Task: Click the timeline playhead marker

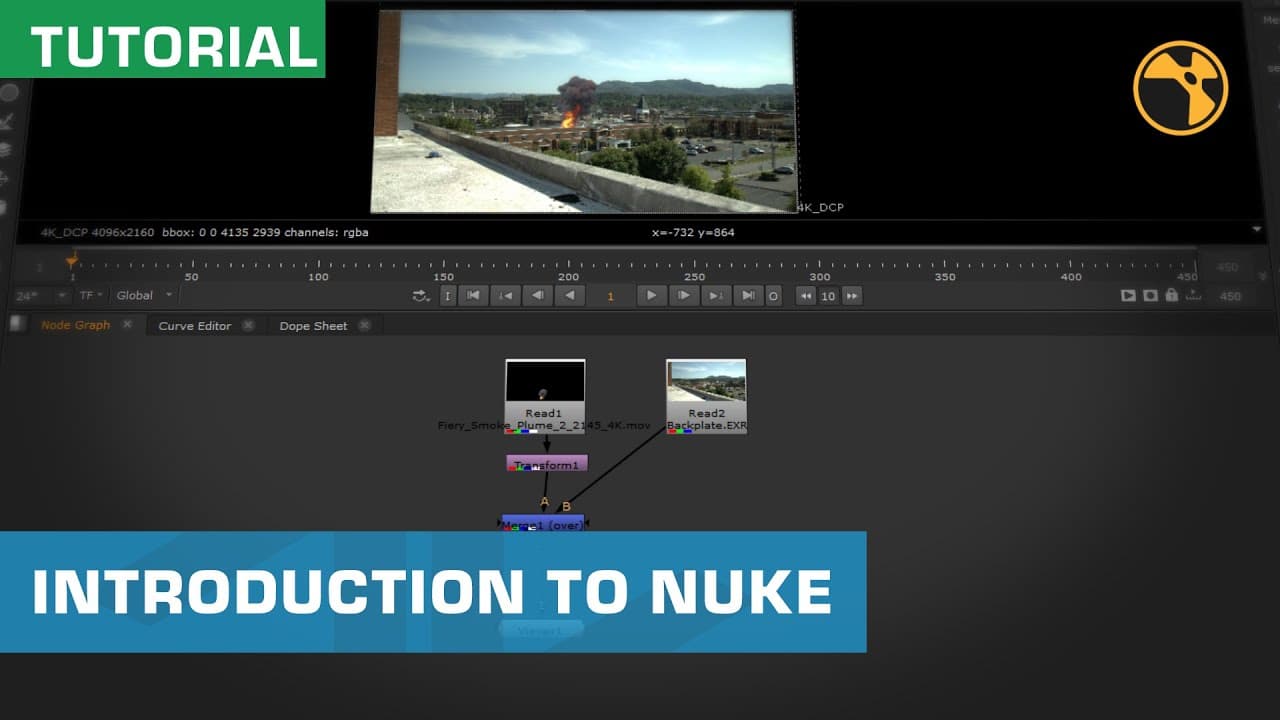Action: pos(72,262)
